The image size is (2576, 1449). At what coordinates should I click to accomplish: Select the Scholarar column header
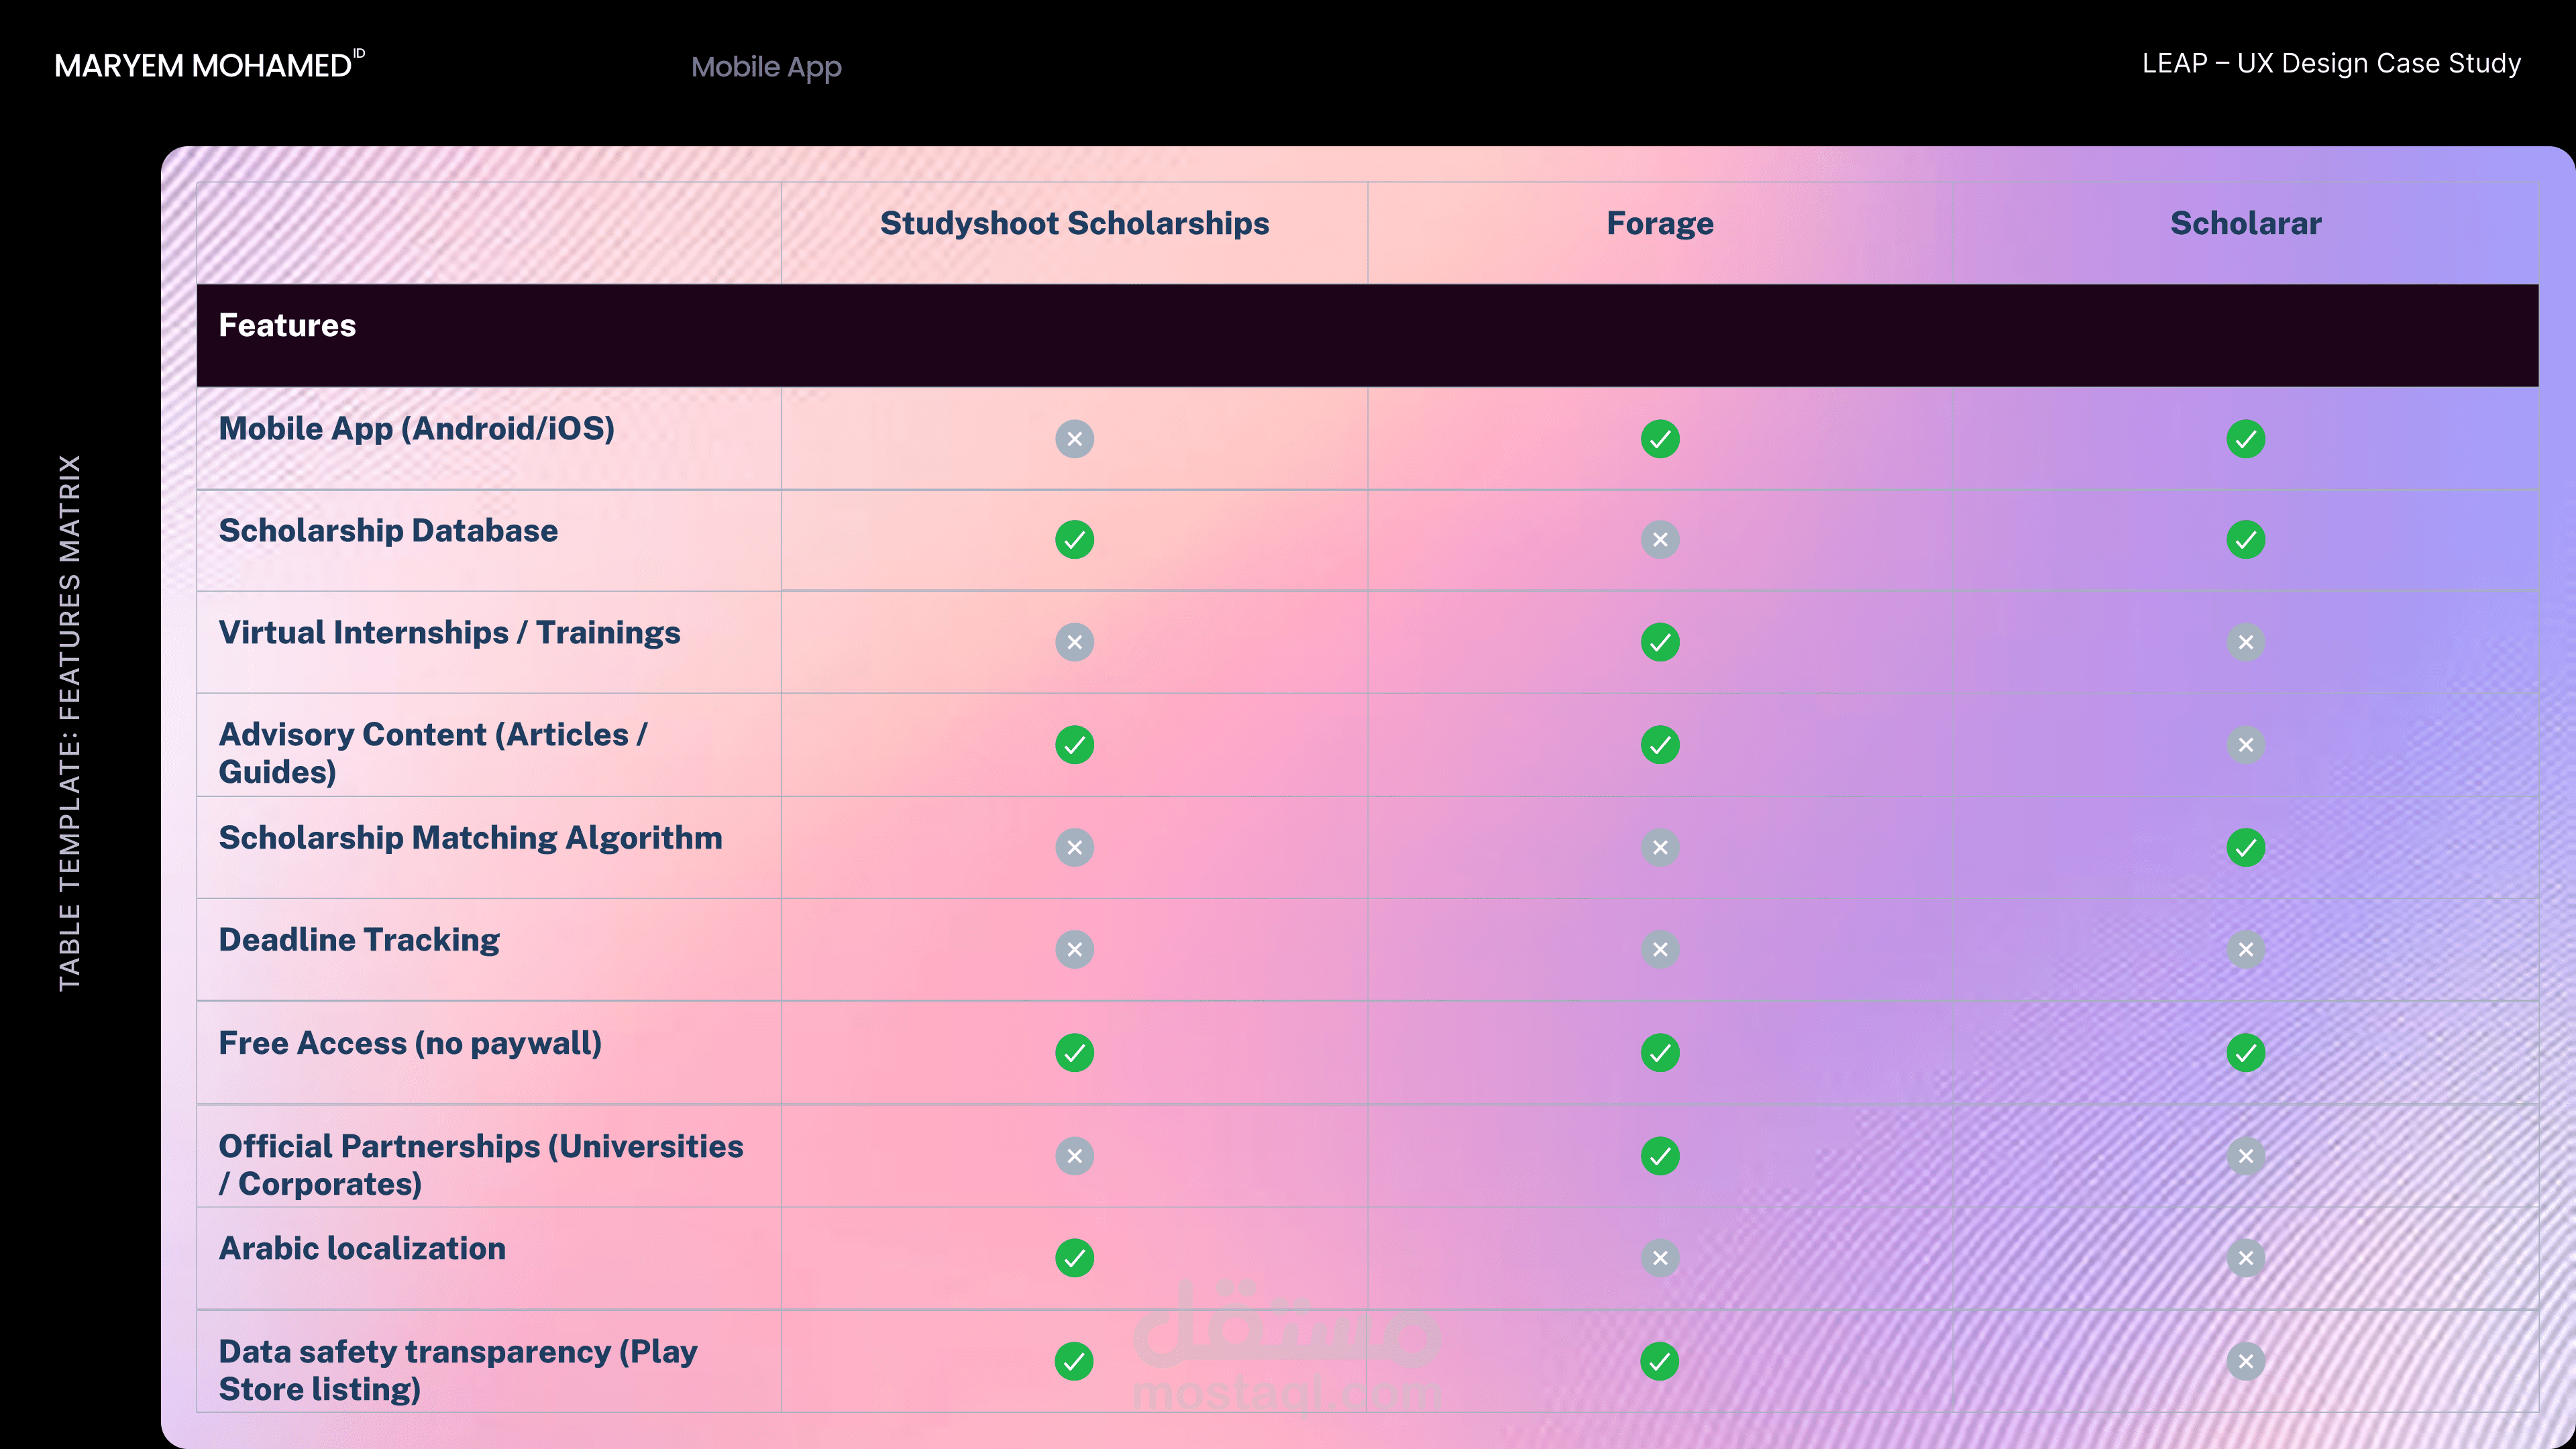(x=2245, y=223)
